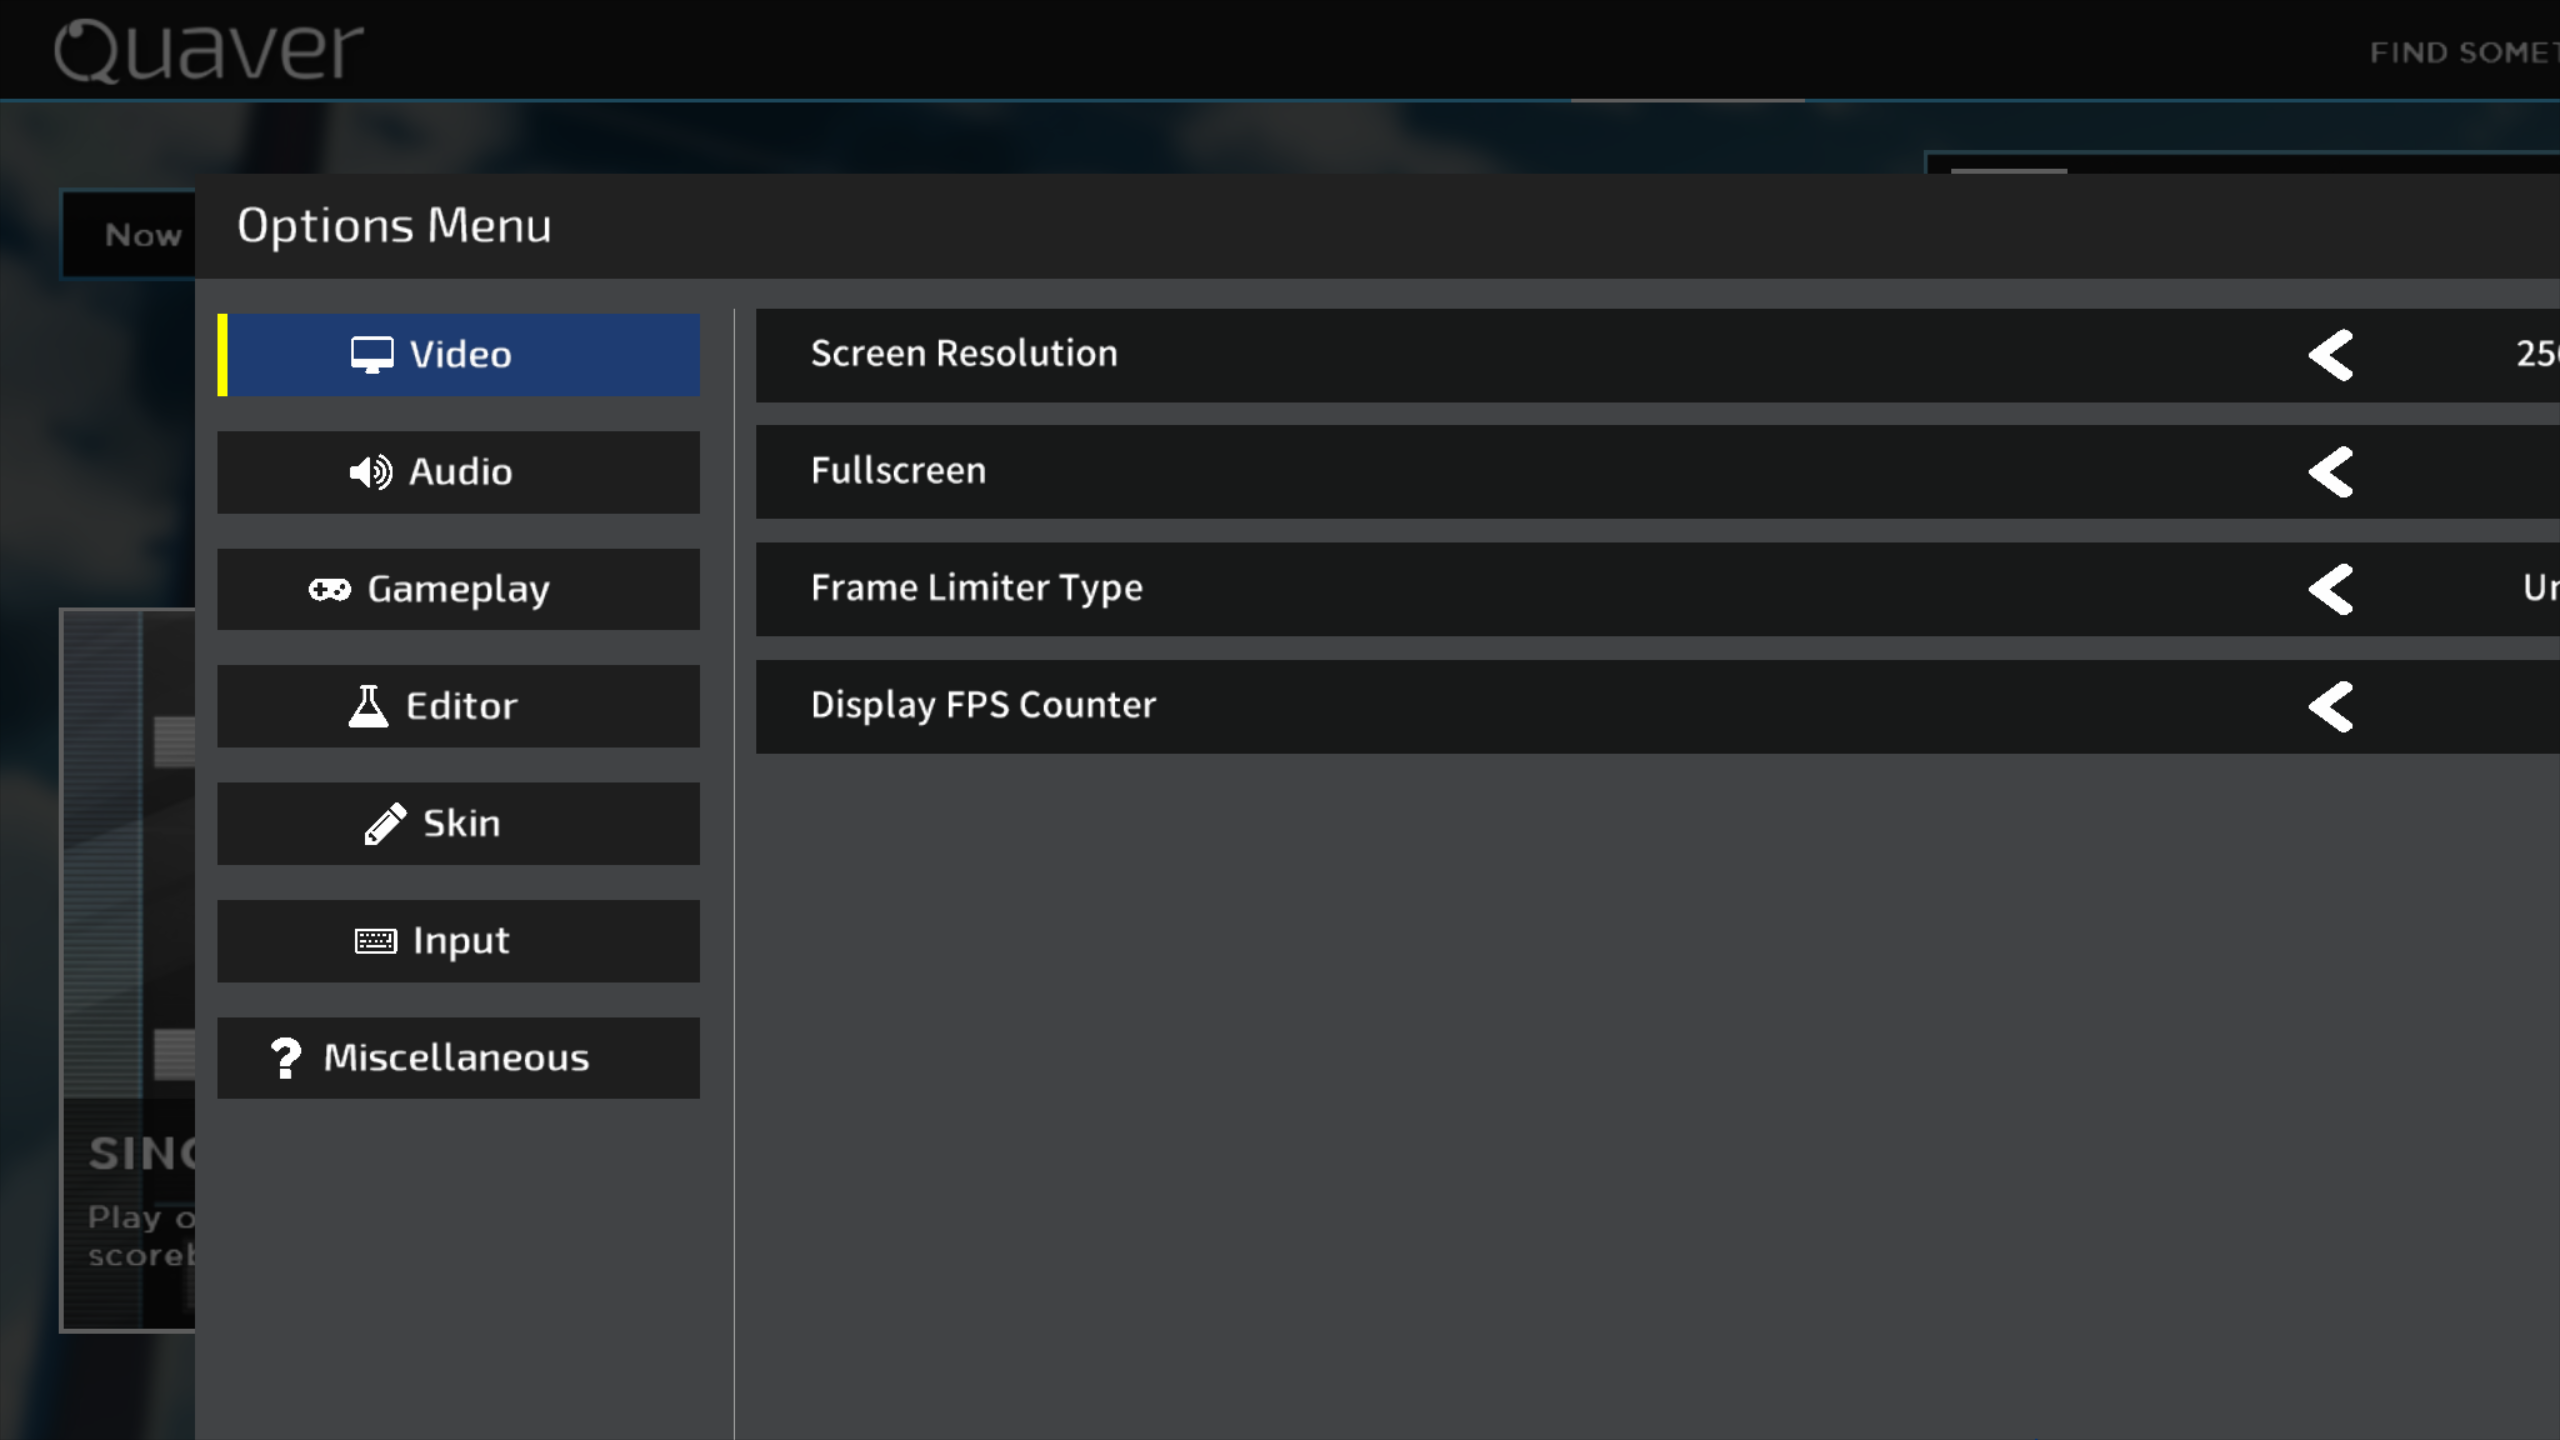Select the monitor icon for Video settings
2560x1440 pixels.
click(x=370, y=354)
